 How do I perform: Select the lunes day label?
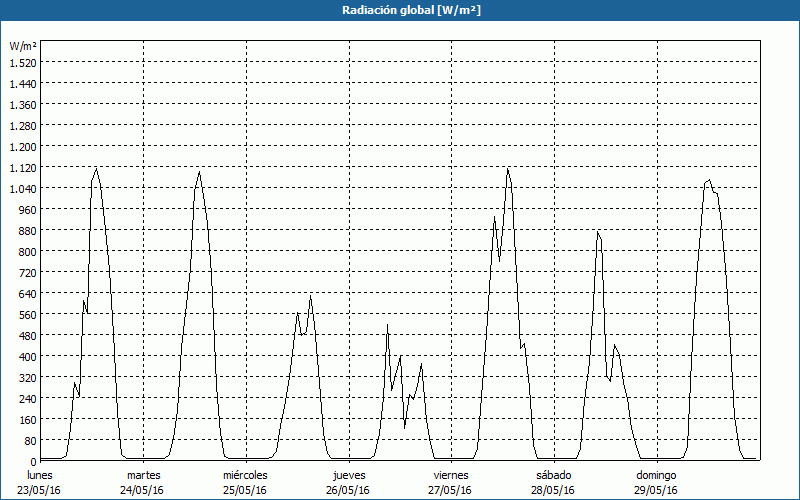click(x=40, y=474)
